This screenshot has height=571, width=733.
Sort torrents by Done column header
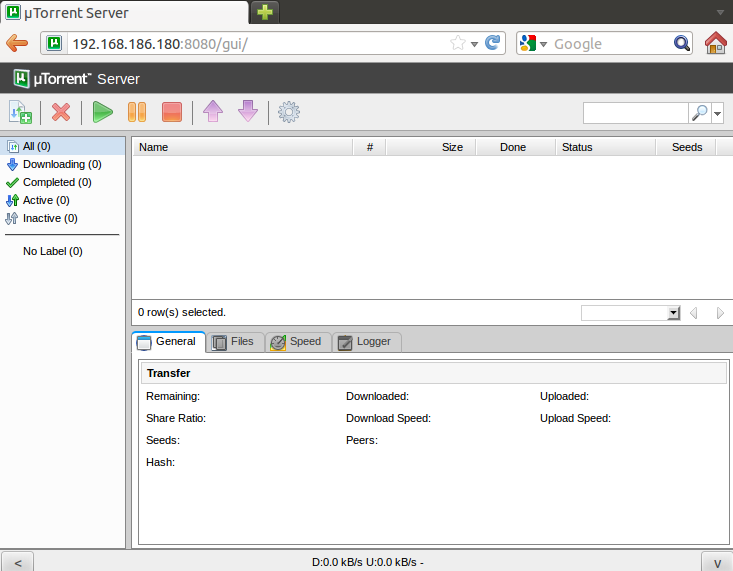tap(516, 147)
